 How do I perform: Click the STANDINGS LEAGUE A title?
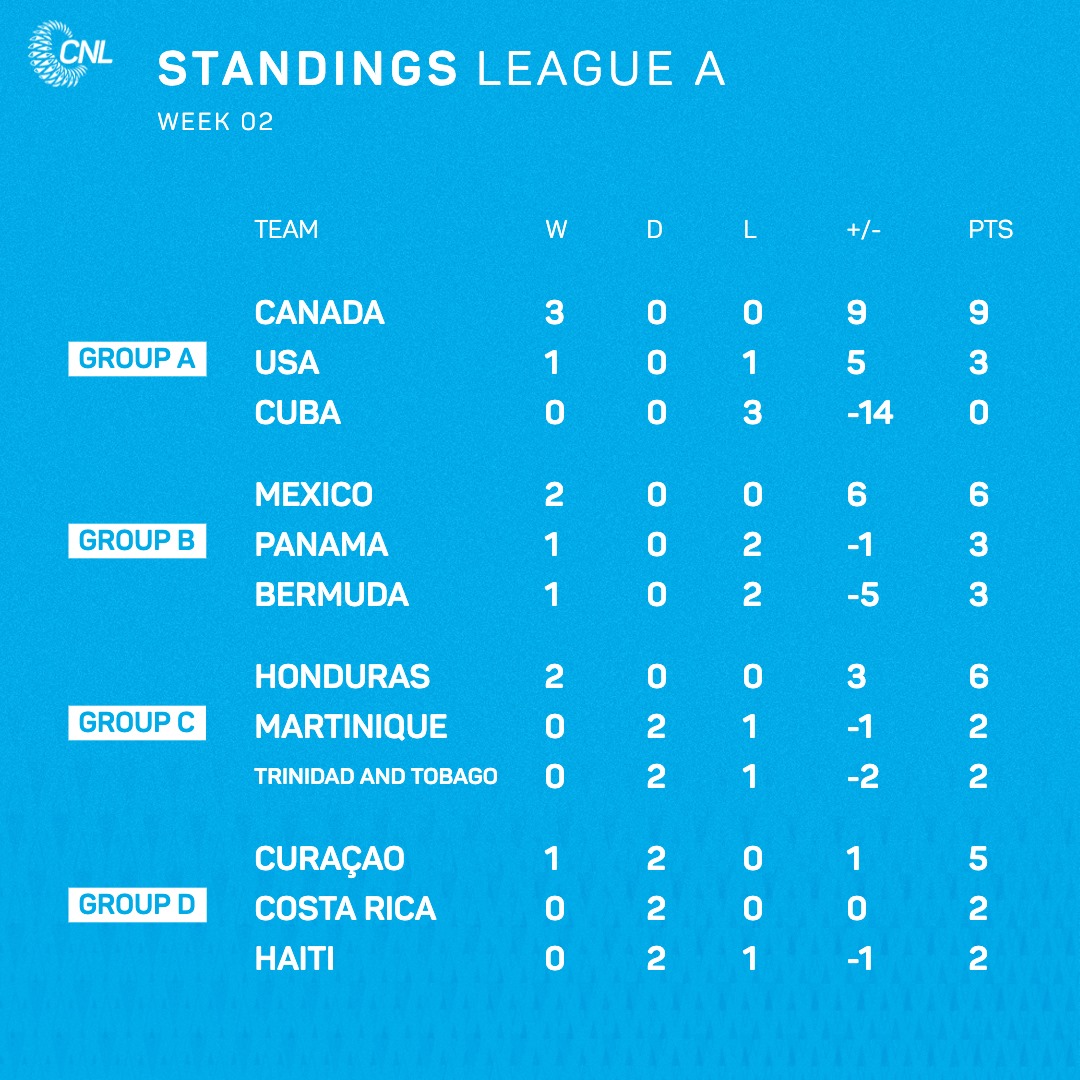click(x=442, y=69)
